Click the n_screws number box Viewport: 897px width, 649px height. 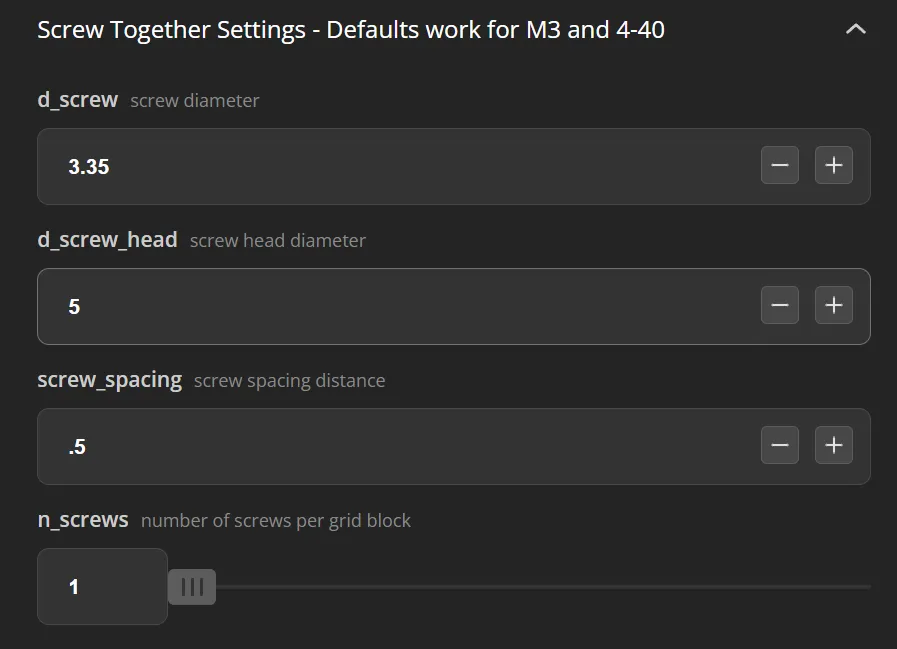pos(102,587)
